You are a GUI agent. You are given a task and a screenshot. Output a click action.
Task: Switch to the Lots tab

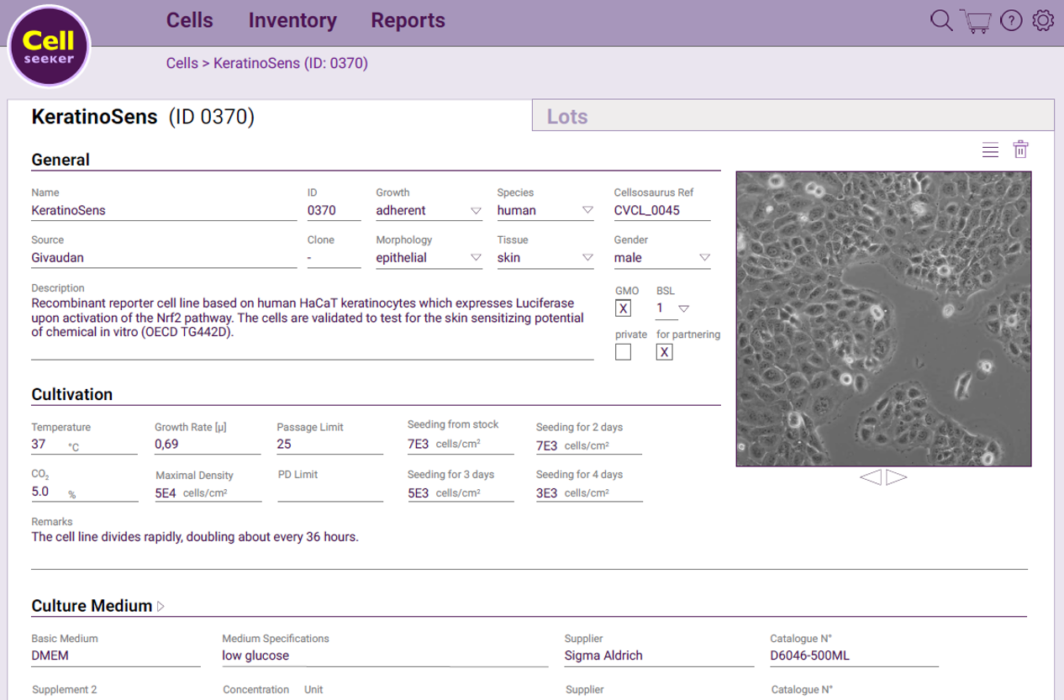[x=567, y=116]
